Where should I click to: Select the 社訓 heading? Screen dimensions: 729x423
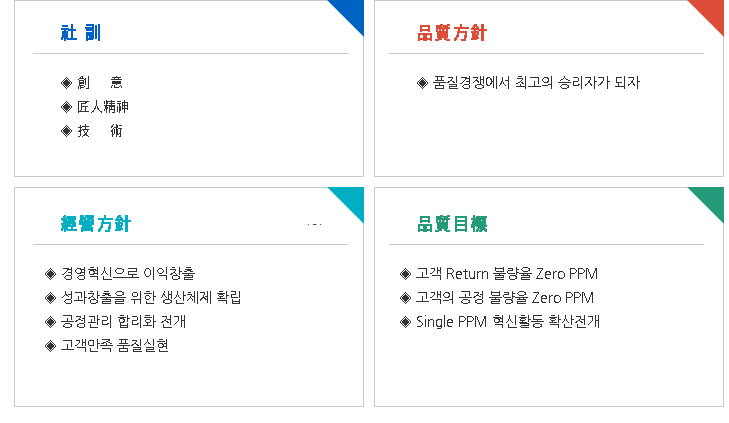click(81, 33)
